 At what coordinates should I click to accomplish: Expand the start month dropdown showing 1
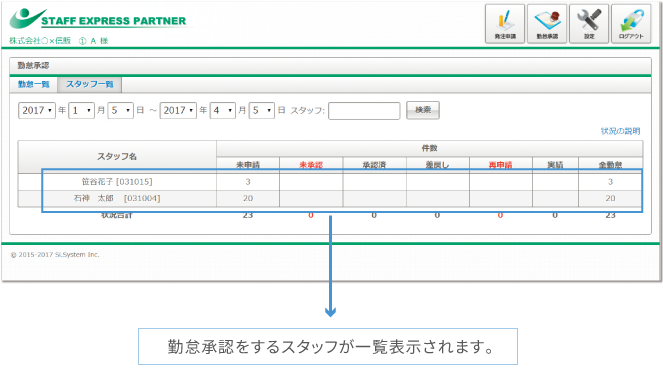click(x=81, y=110)
